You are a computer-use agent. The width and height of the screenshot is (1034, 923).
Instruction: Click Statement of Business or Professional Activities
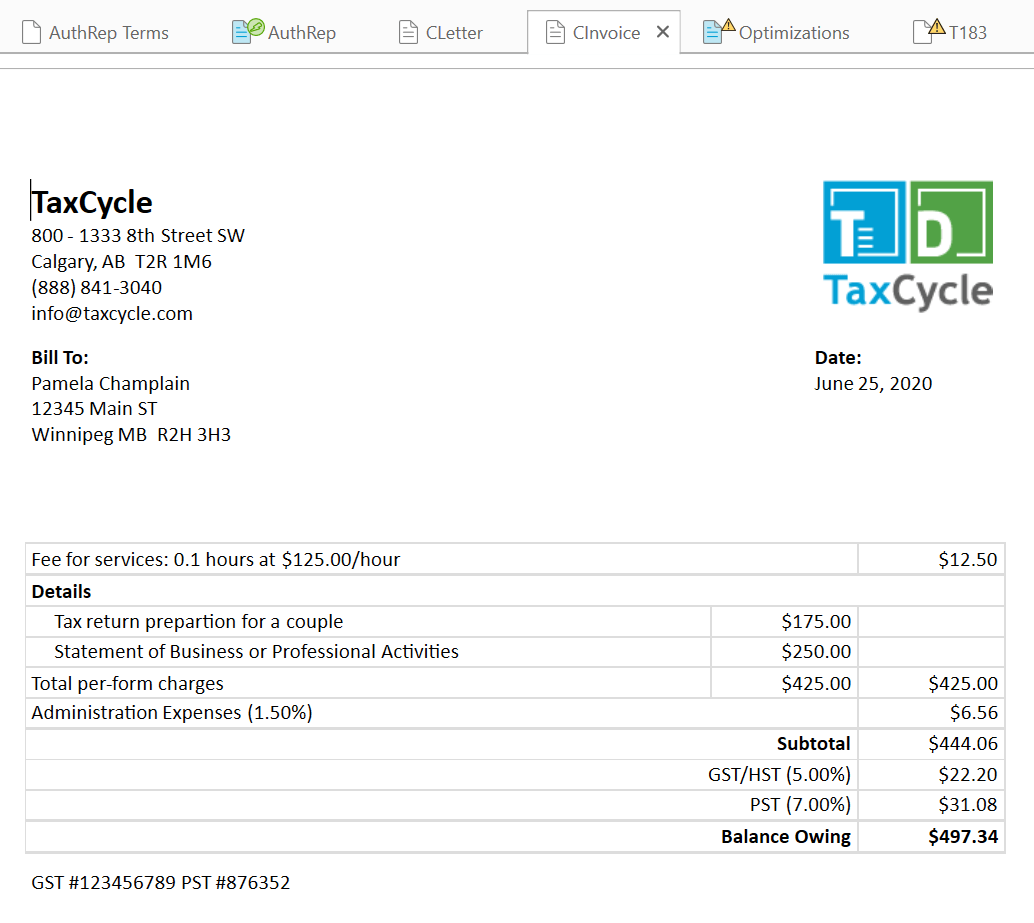coord(257,651)
